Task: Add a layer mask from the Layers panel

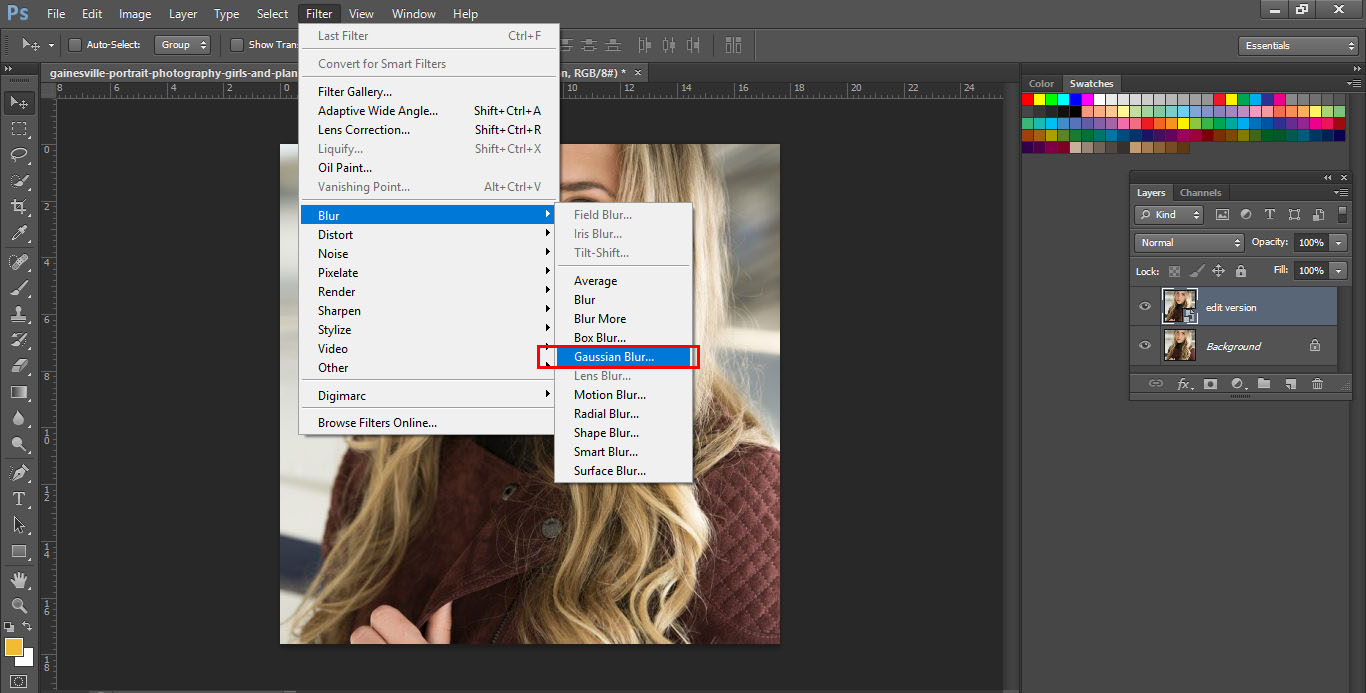Action: [x=1210, y=384]
